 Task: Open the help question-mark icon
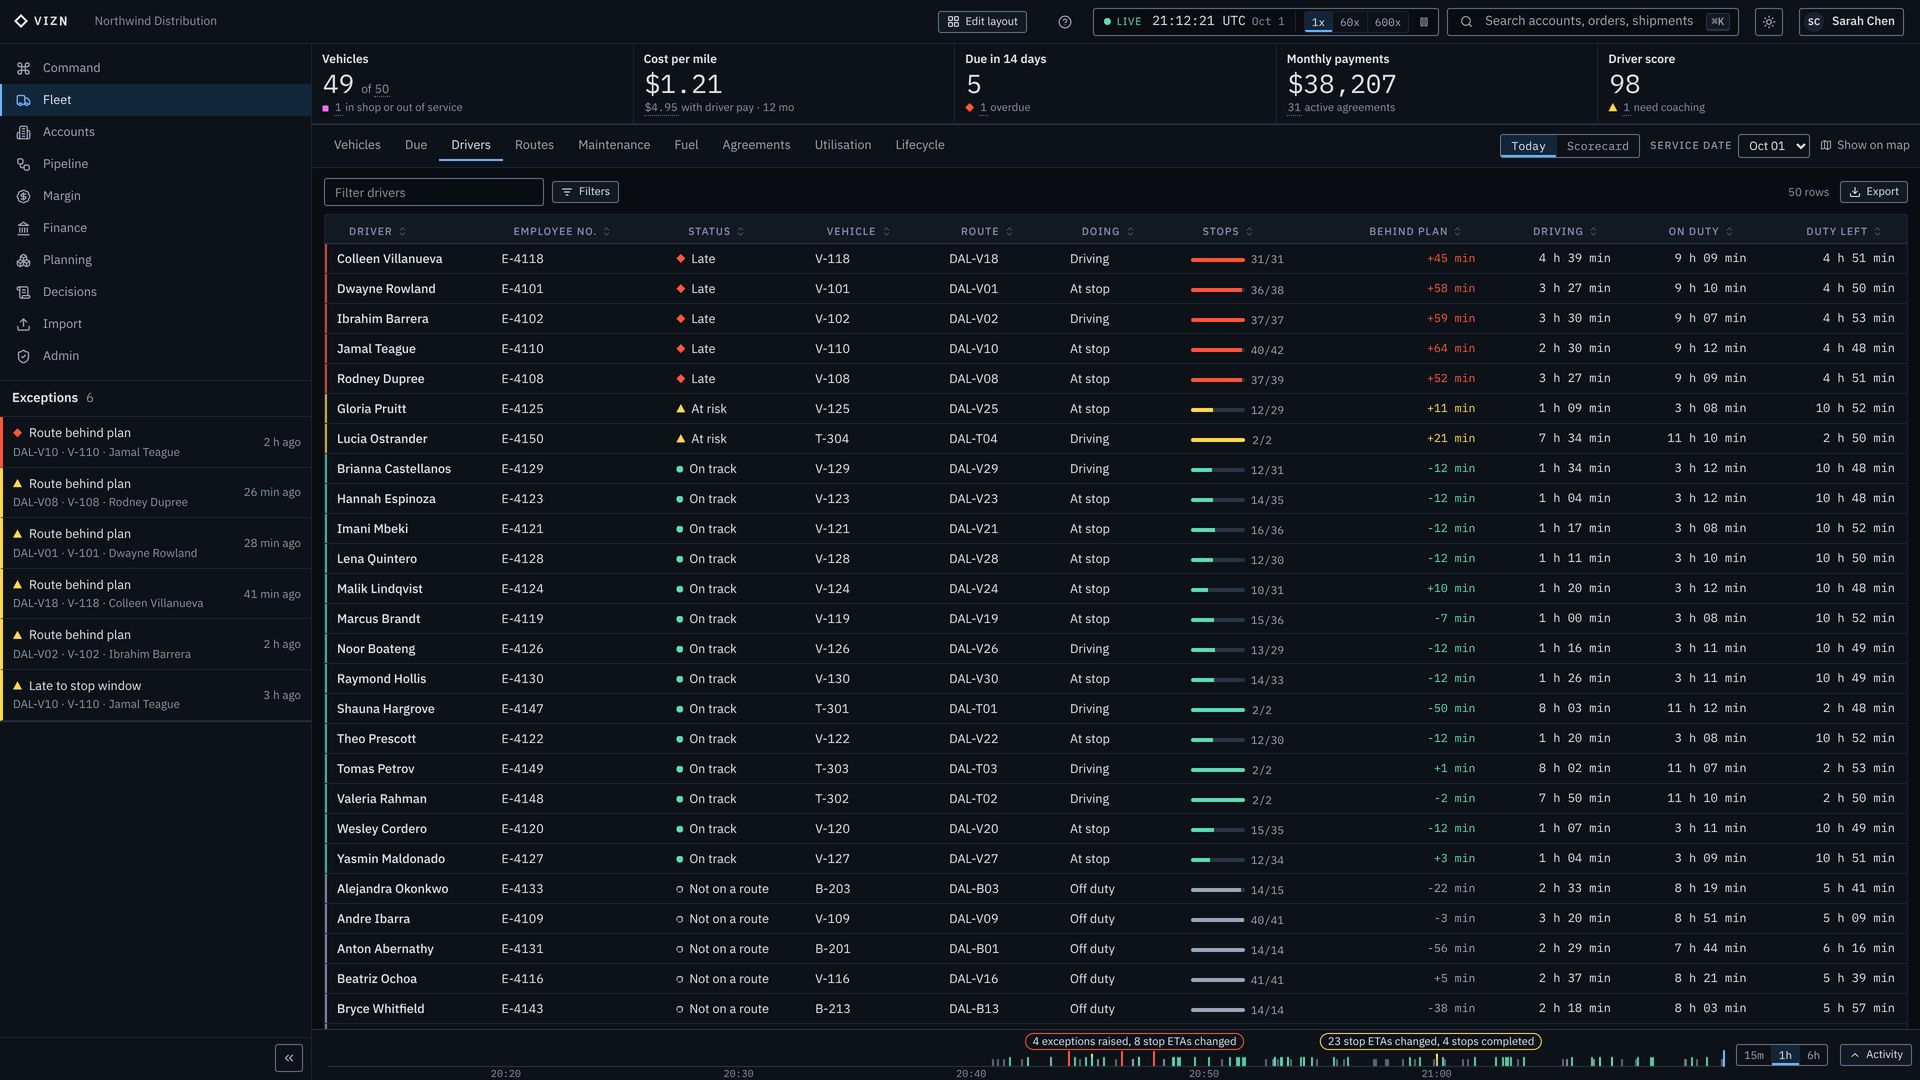point(1065,22)
